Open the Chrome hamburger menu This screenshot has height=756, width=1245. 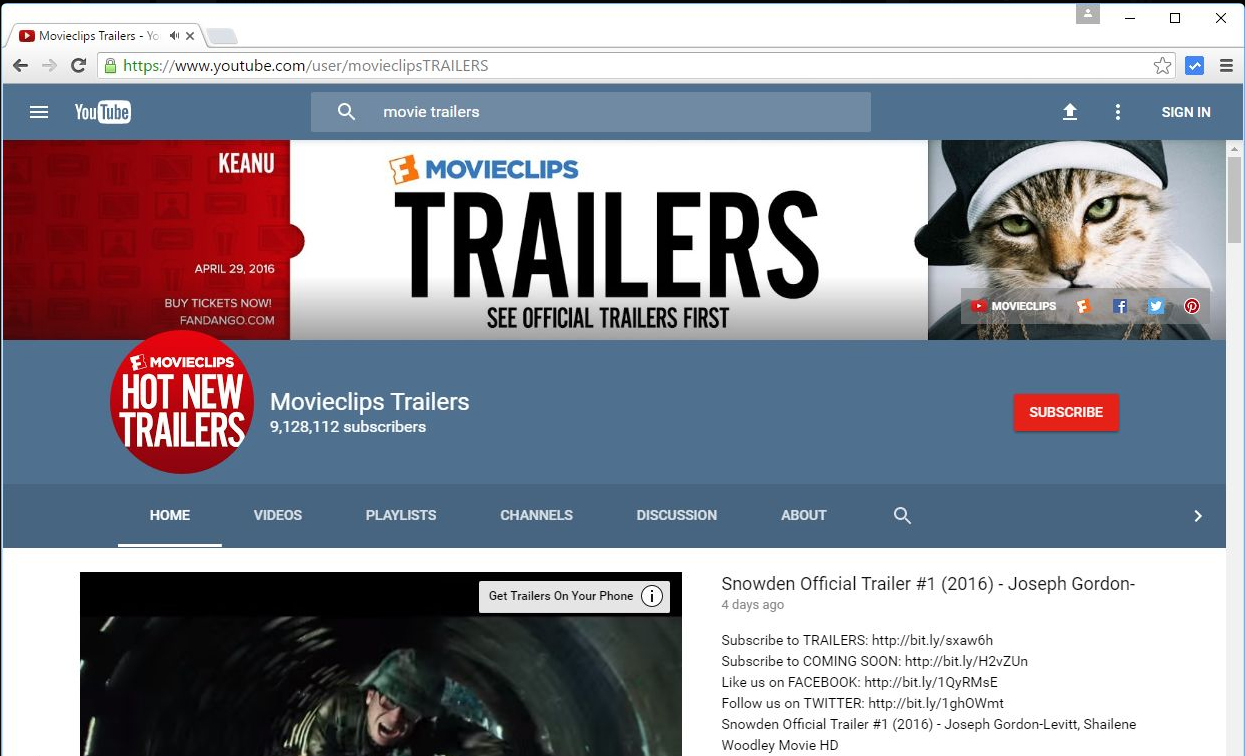(1226, 66)
